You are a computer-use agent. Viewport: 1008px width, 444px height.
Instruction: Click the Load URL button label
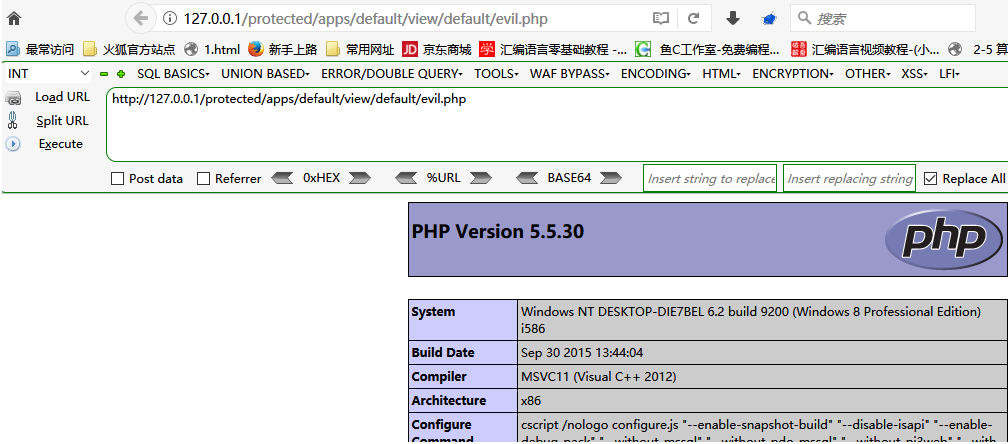coord(62,97)
